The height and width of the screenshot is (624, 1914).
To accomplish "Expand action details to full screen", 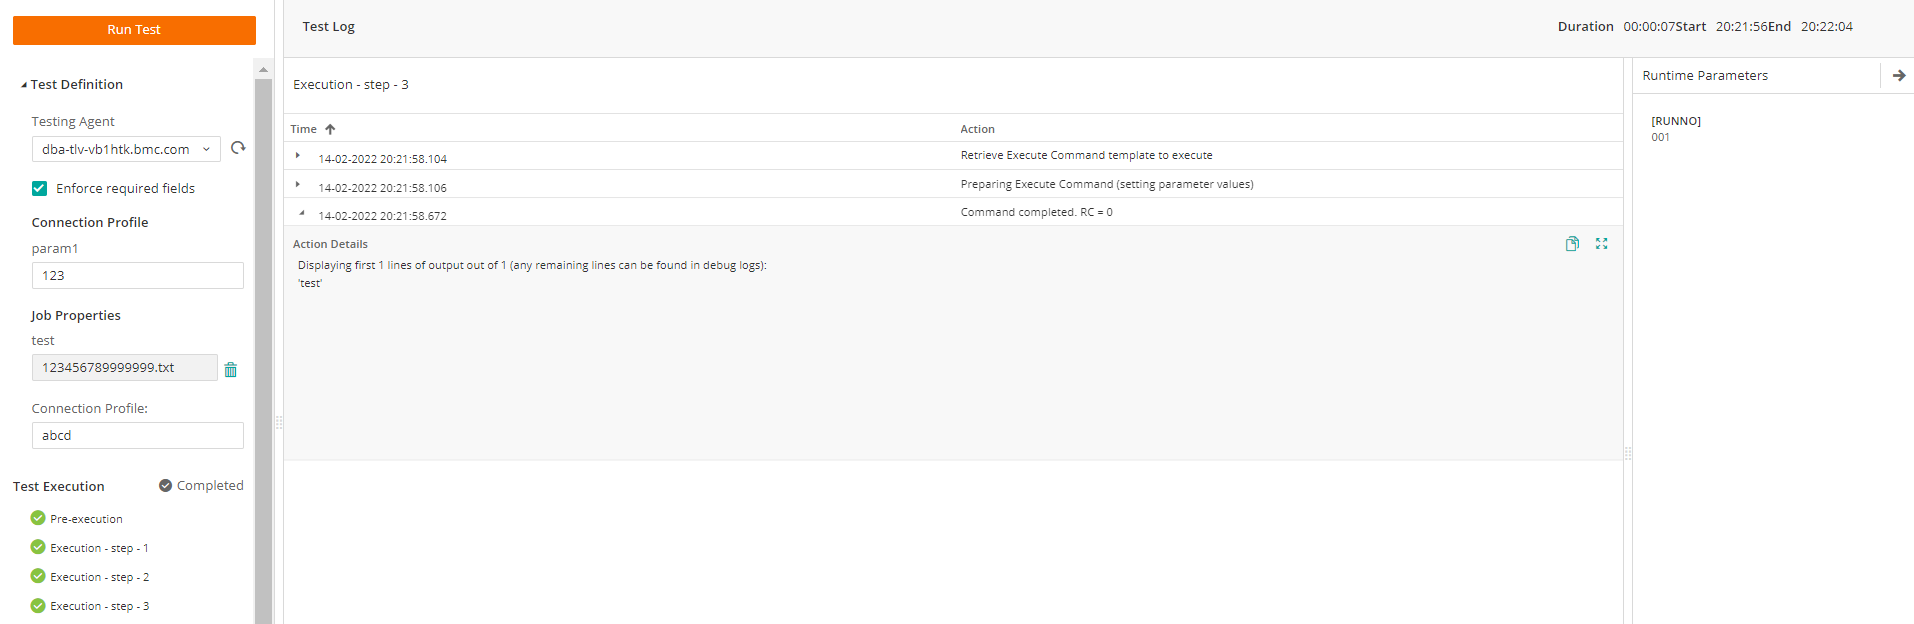I will tap(1601, 244).
